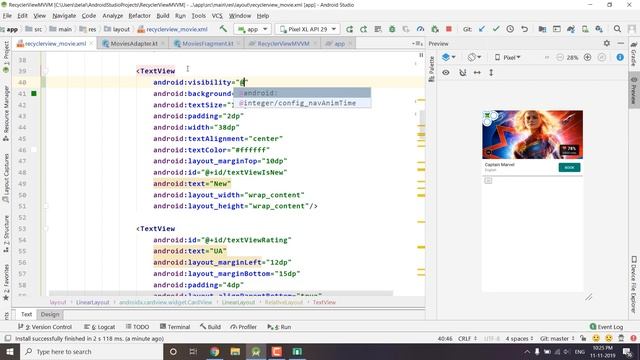Click the Debug app bug icon
The height and width of the screenshot is (360, 640).
[x=392, y=29]
